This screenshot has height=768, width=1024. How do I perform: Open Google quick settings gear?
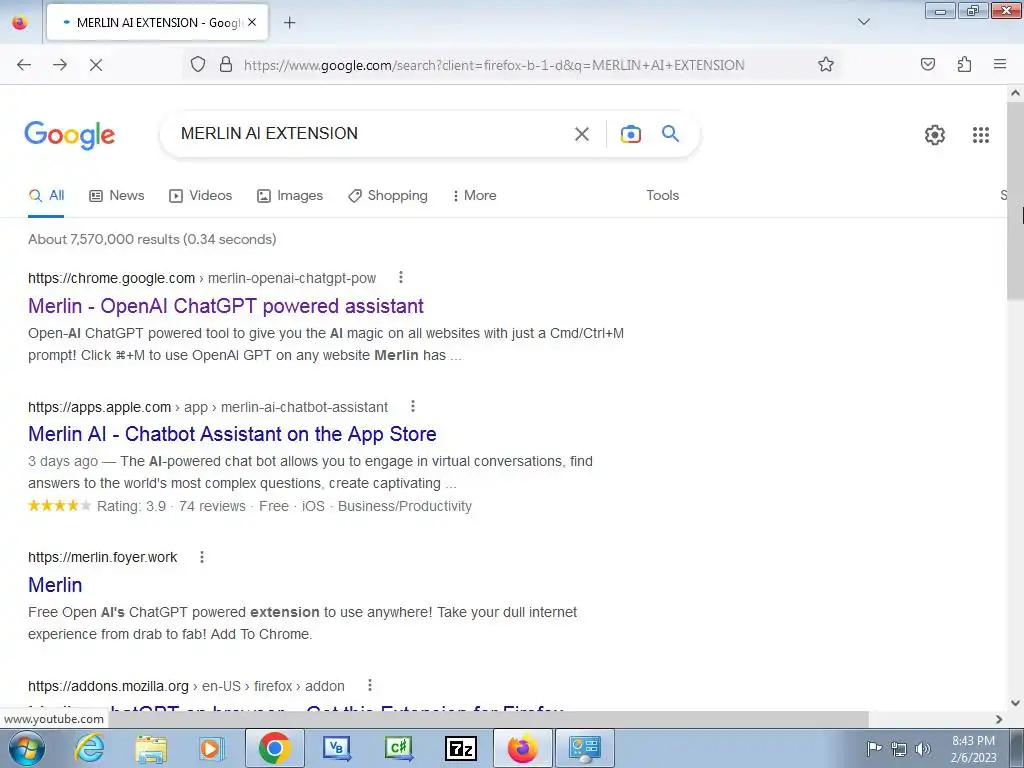pos(935,135)
